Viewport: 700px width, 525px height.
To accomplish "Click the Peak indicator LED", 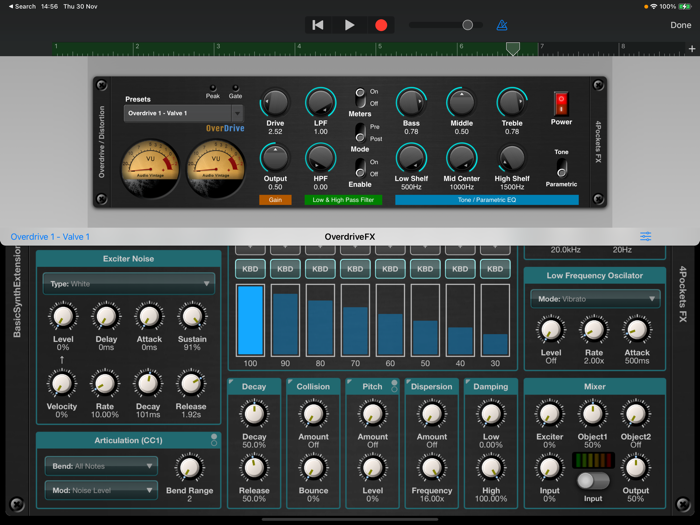I will point(213,88).
